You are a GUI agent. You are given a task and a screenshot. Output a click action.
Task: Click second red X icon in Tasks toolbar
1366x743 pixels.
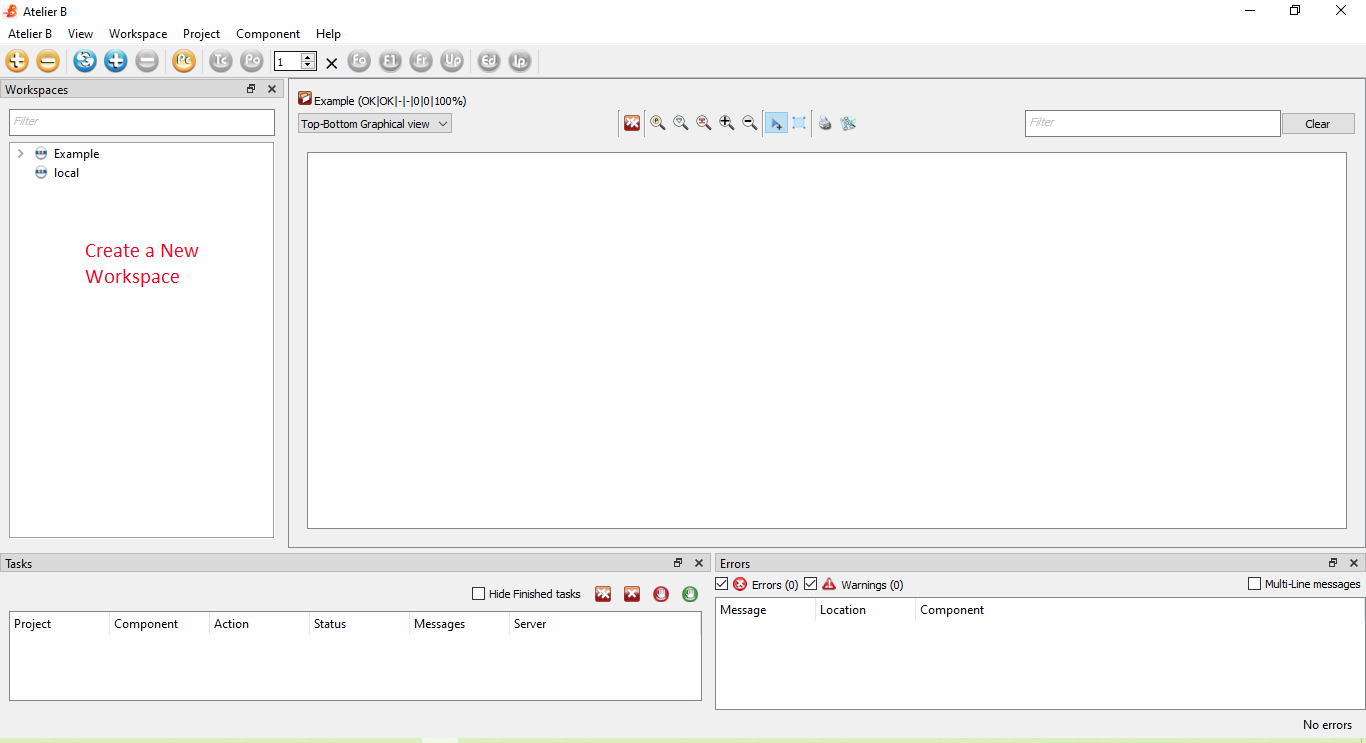[632, 594]
